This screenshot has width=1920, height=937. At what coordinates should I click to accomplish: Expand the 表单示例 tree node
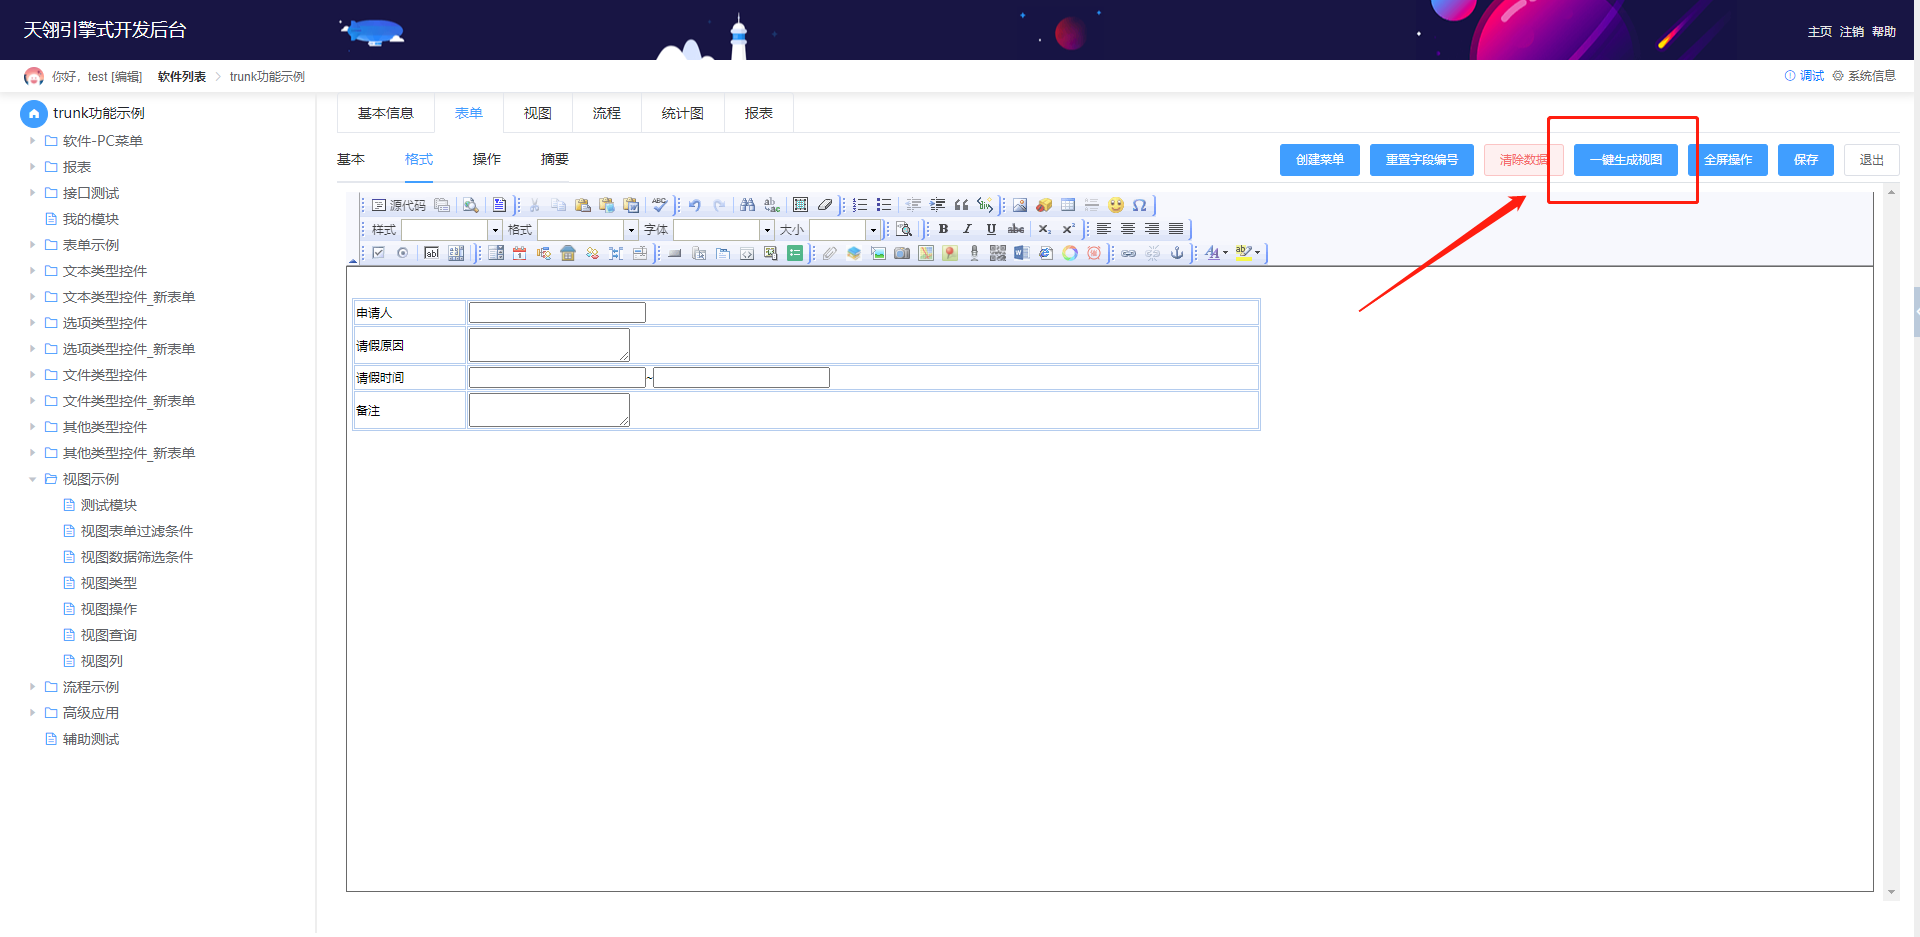[32, 245]
